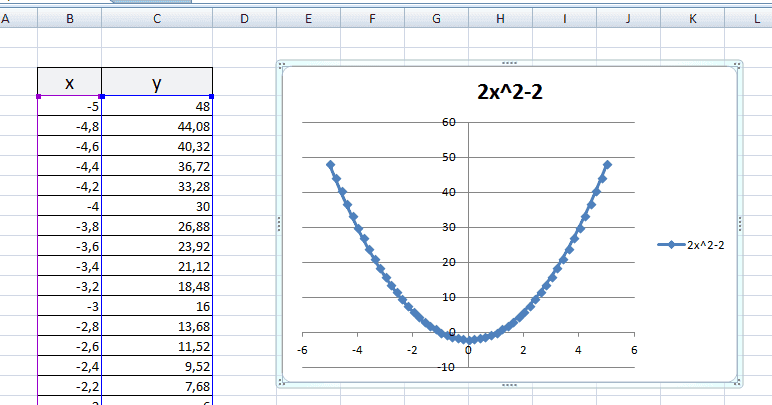Click the chart's left-middle resize handle
Image resolution: width=772 pixels, height=405 pixels.
[x=279, y=224]
